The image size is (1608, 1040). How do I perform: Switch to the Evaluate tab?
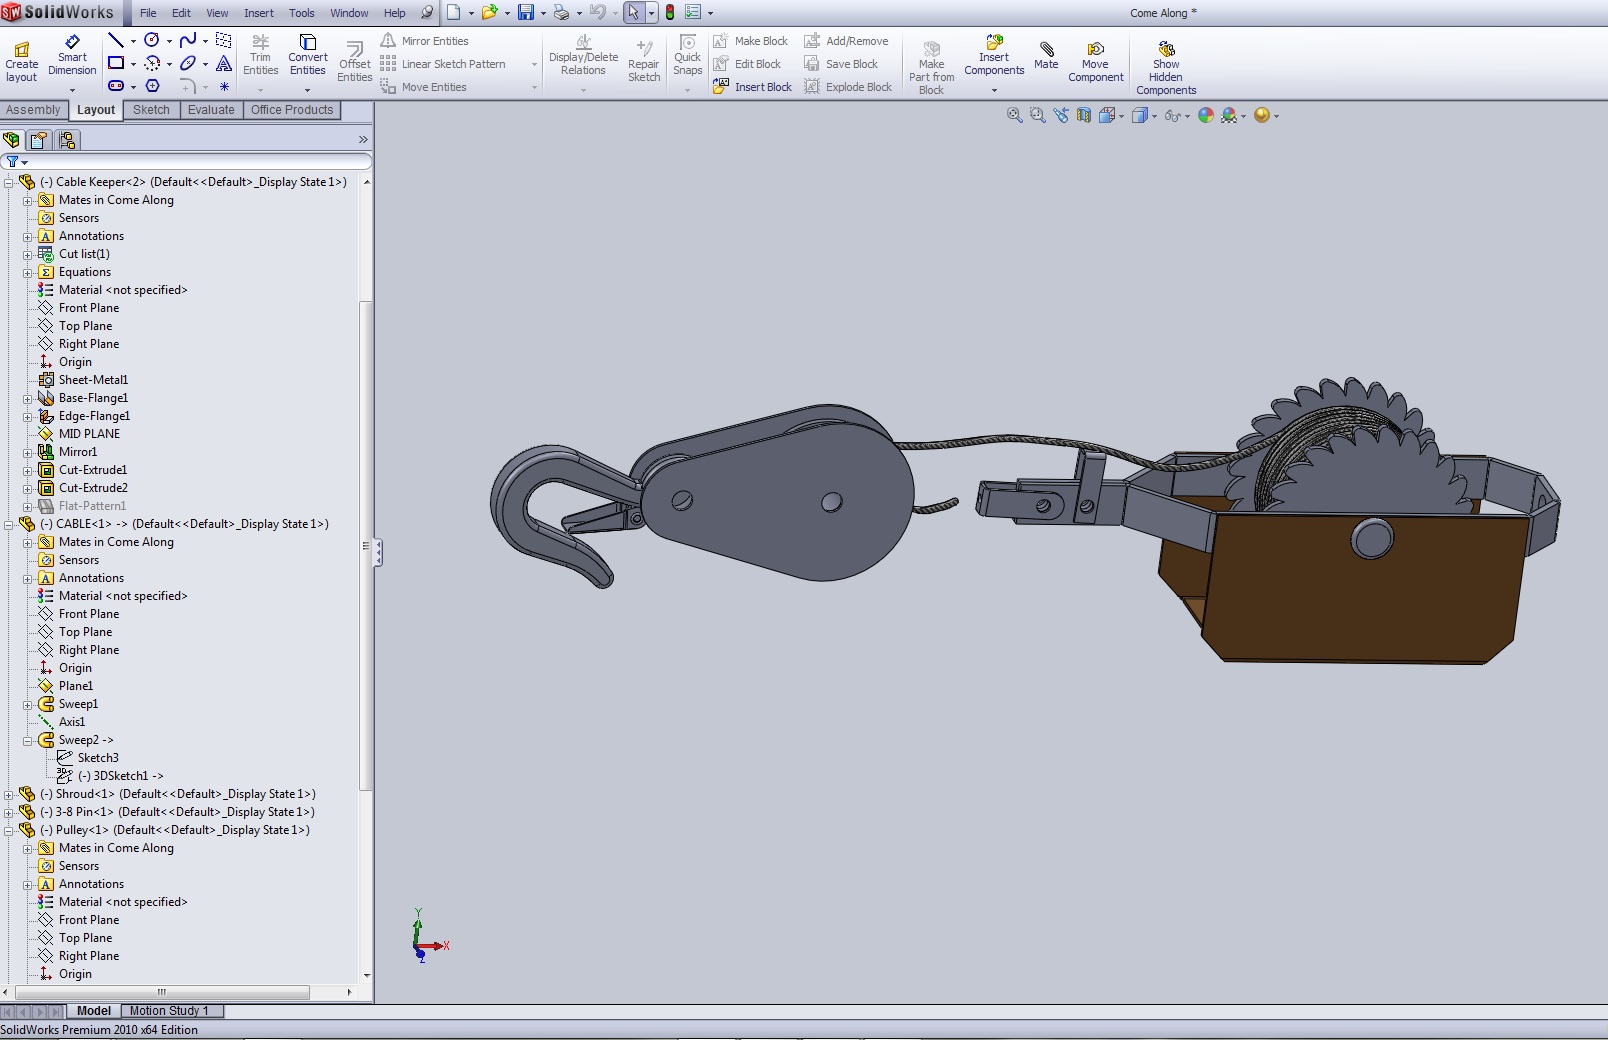point(211,110)
